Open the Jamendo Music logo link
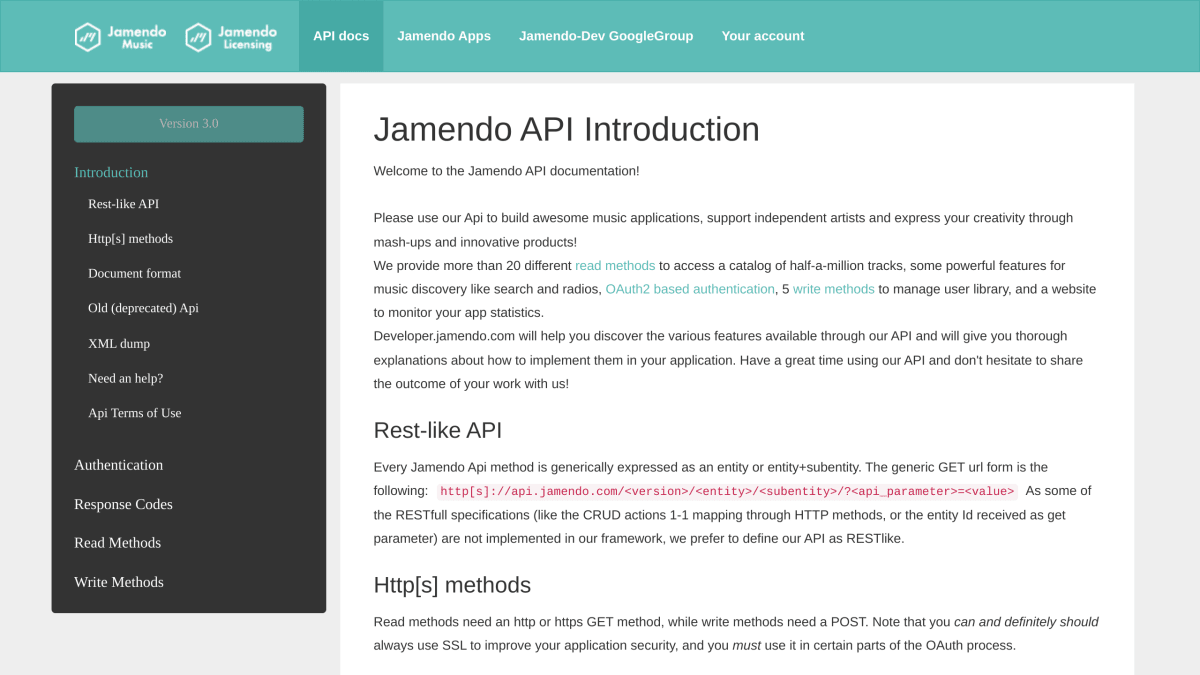Screen dimensions: 1200x675 click(120, 37)
